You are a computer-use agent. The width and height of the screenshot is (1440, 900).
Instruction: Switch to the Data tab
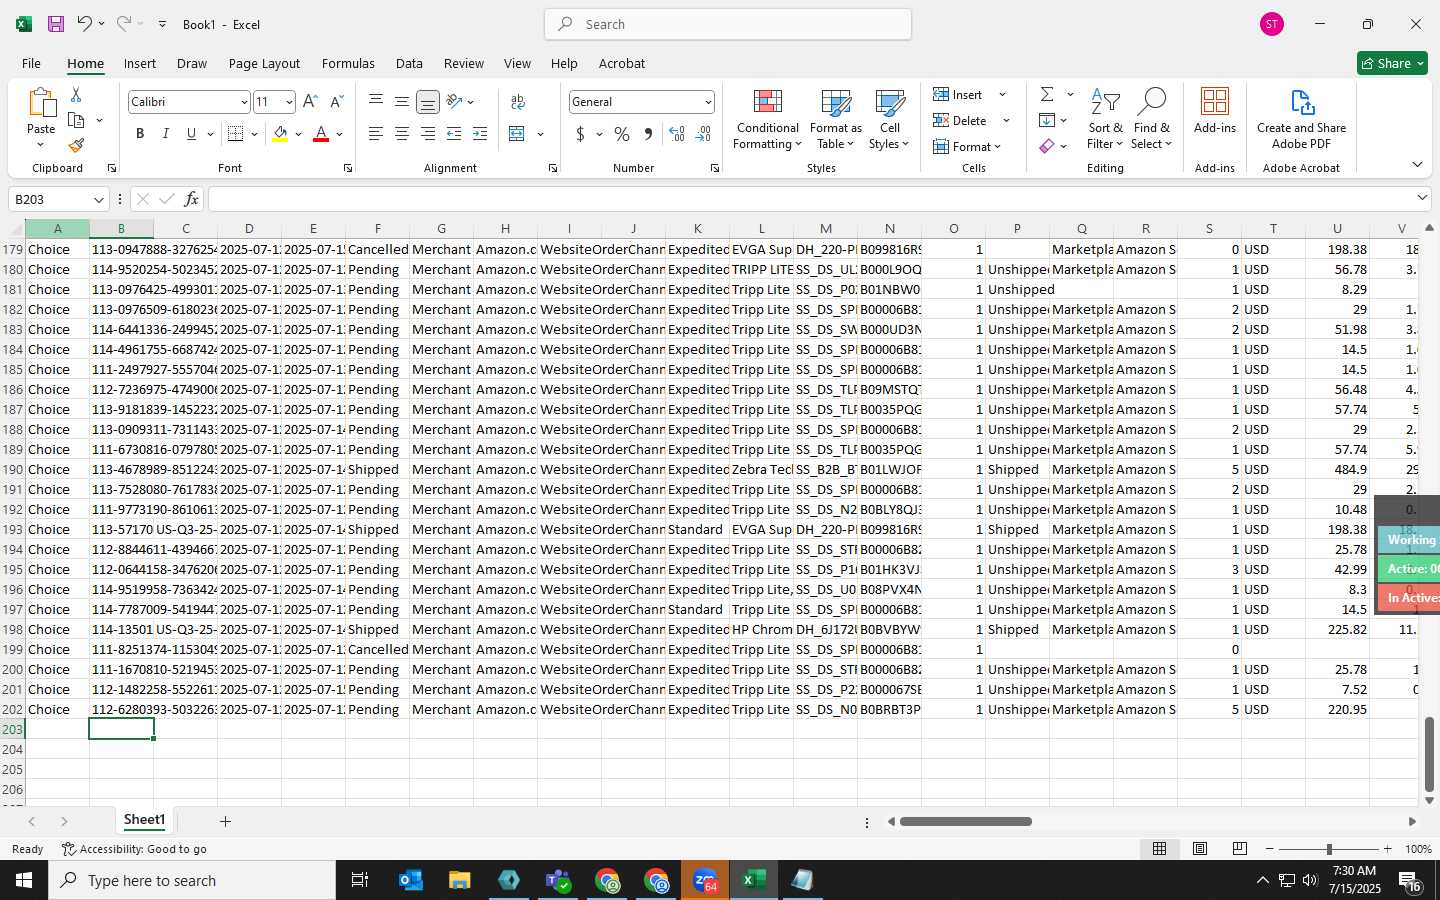[409, 63]
